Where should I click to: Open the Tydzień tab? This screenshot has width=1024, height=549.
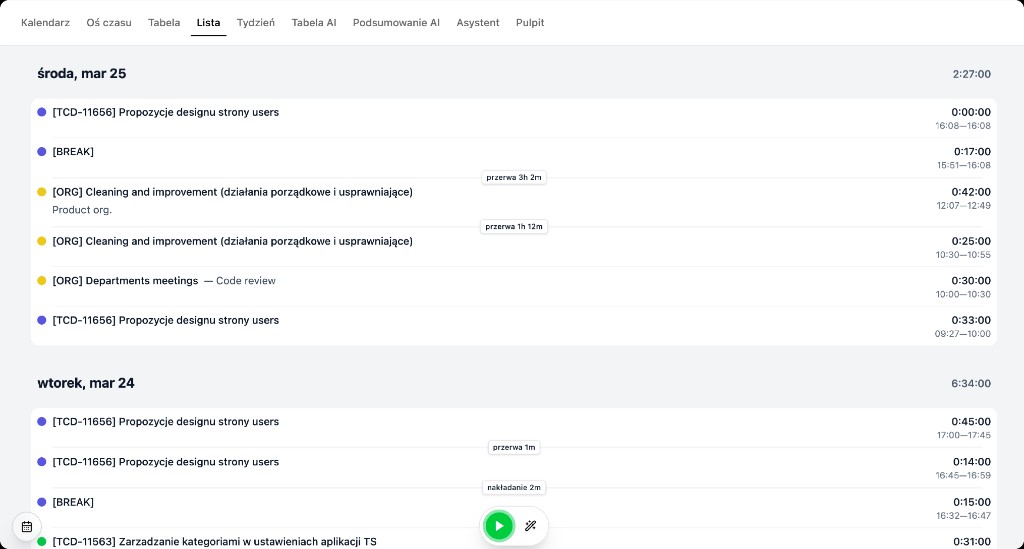coord(255,22)
